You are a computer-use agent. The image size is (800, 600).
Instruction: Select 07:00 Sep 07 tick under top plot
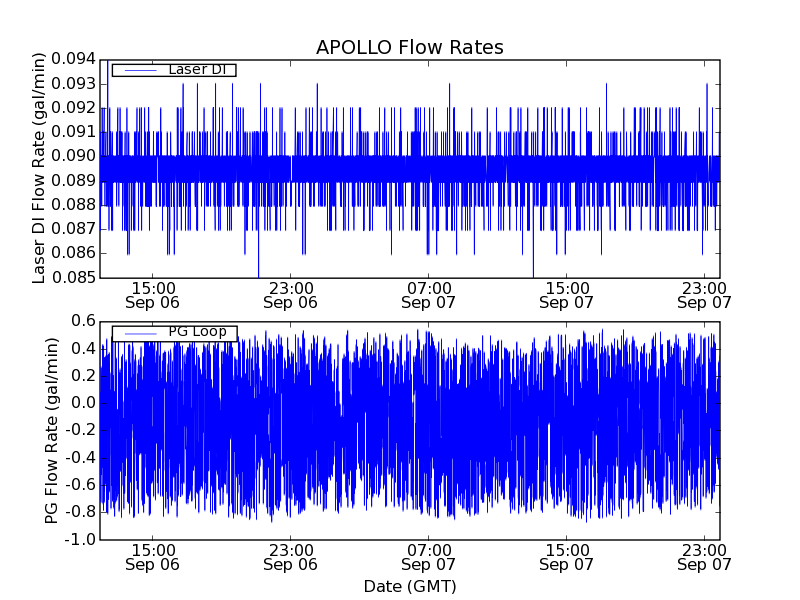coord(428,294)
